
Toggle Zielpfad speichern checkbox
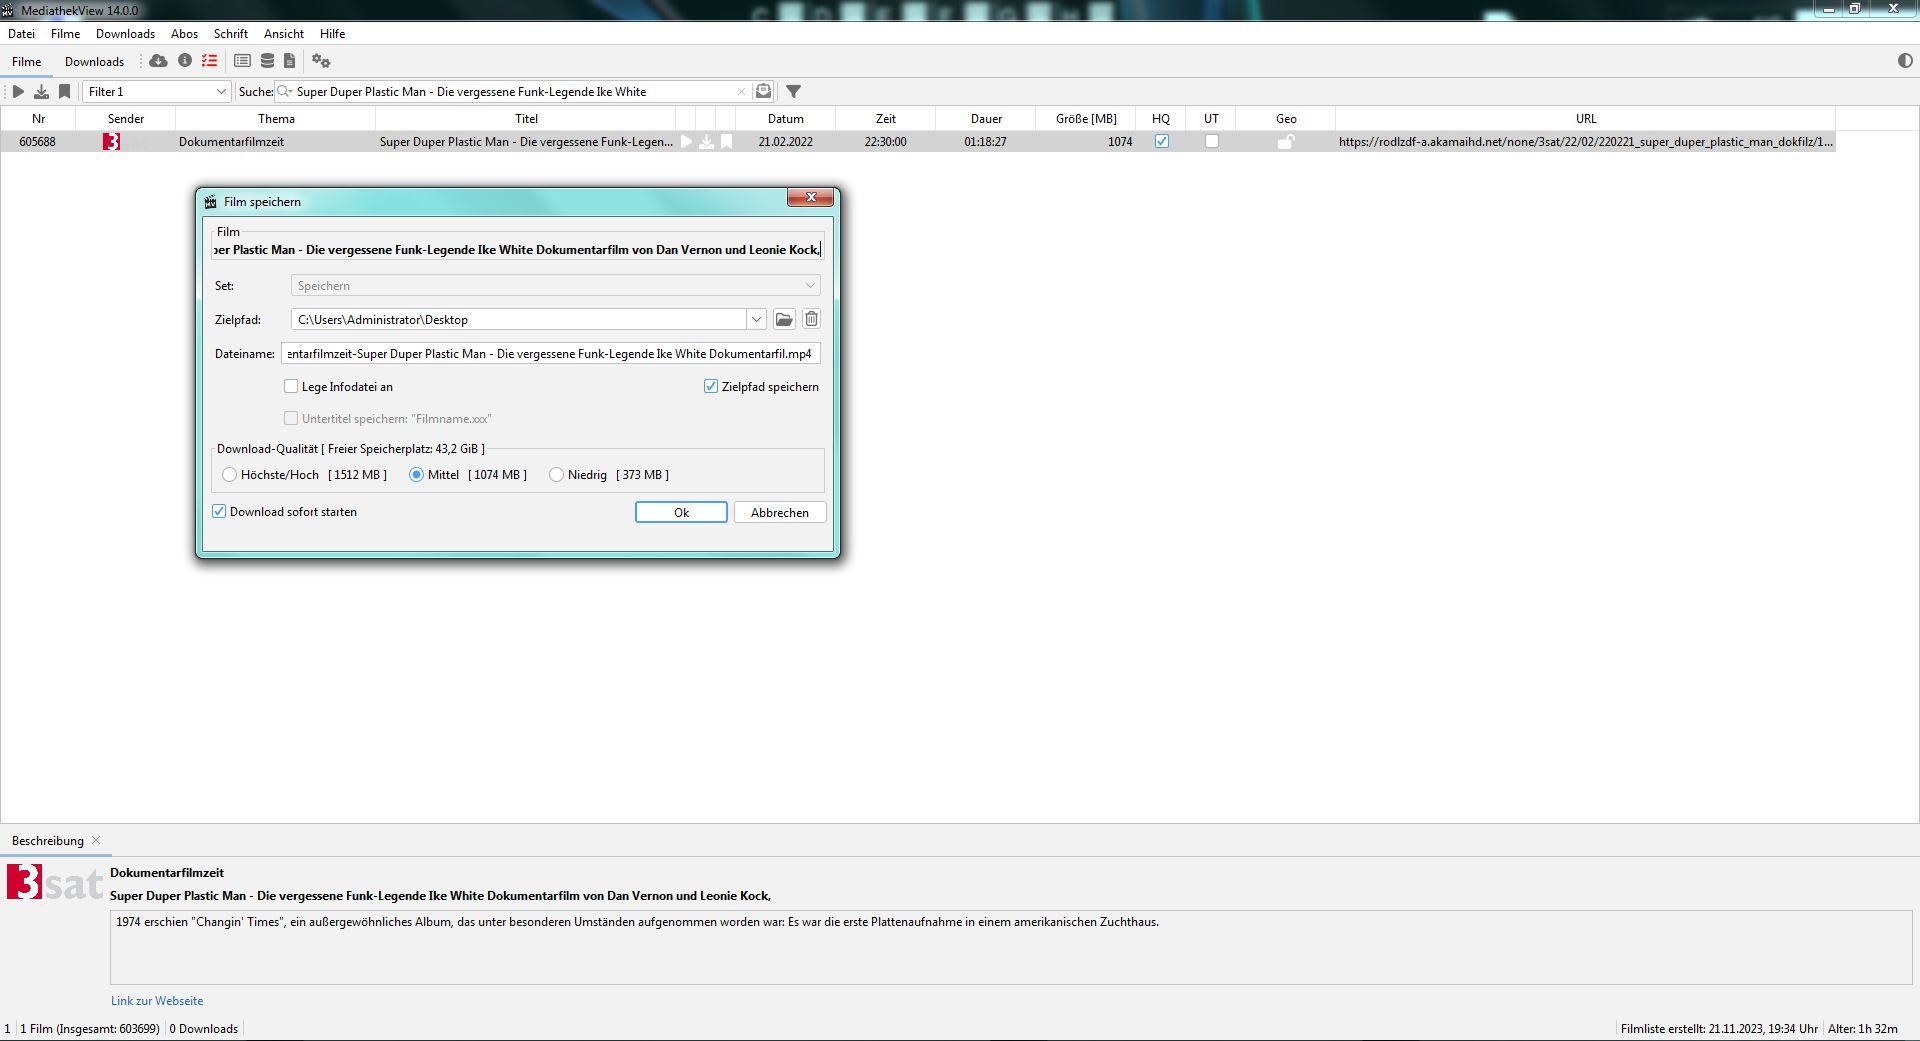(711, 386)
